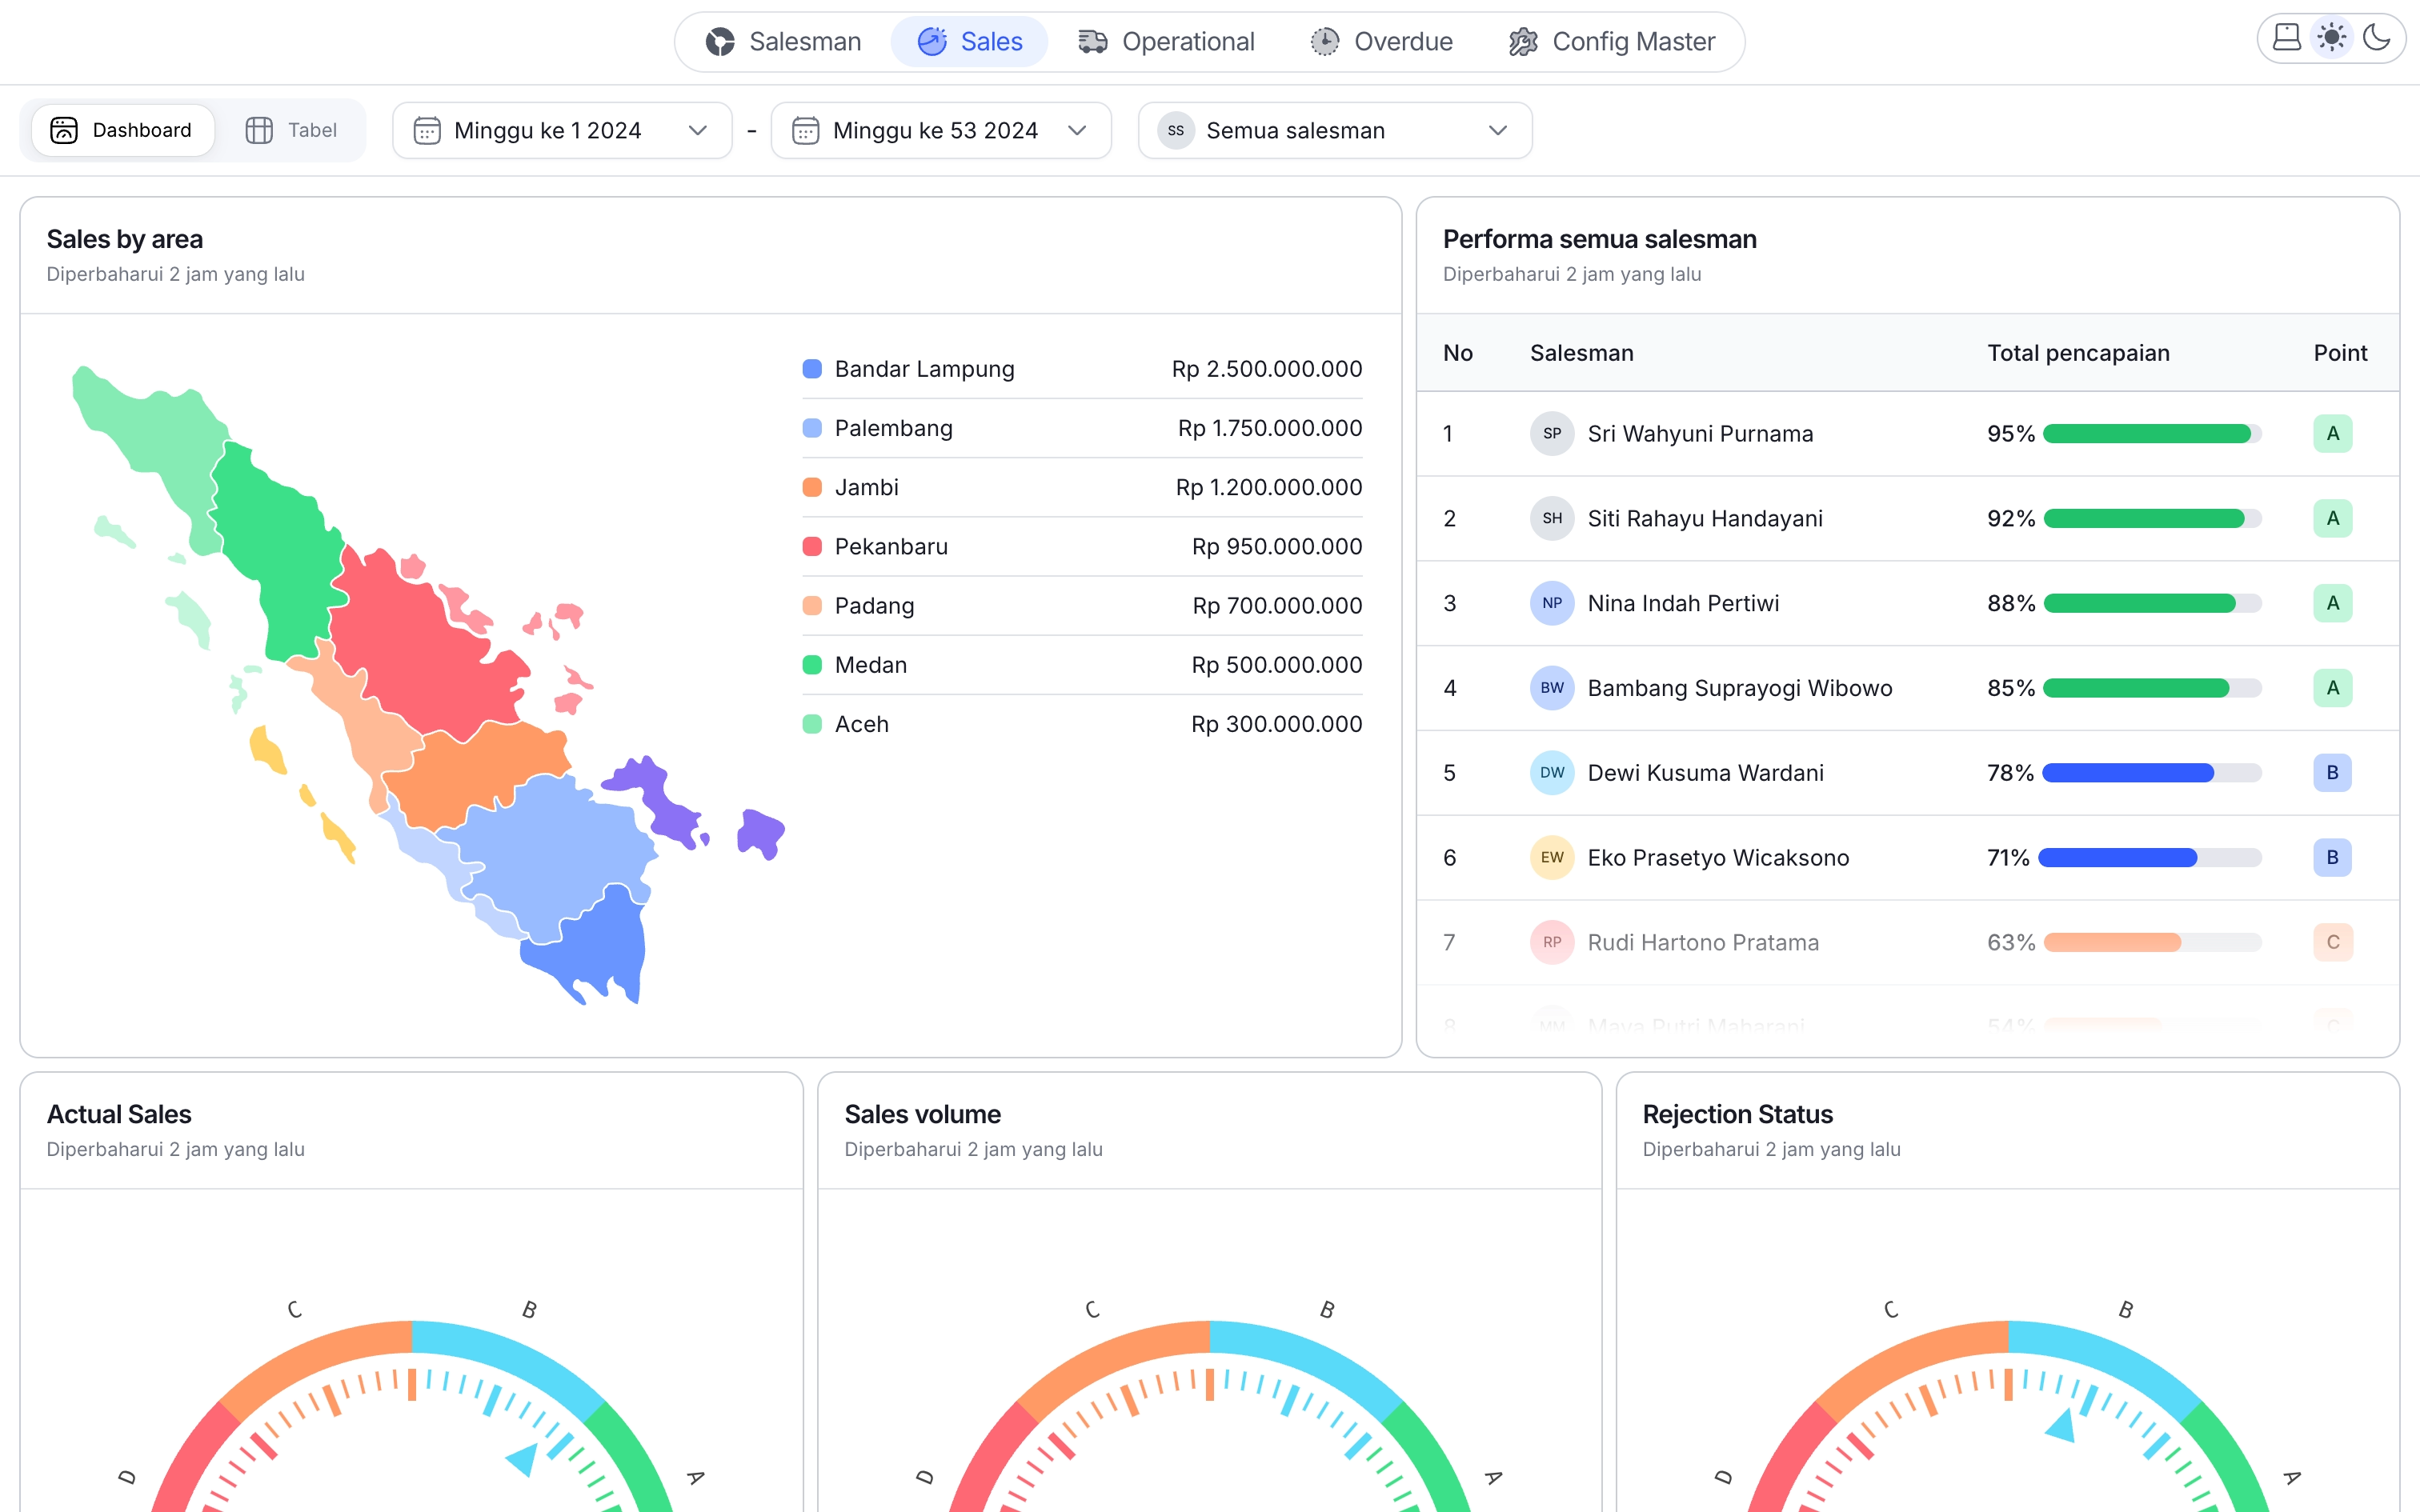
Task: Click the B point badge for Dewi Kusuma
Action: coord(2333,773)
